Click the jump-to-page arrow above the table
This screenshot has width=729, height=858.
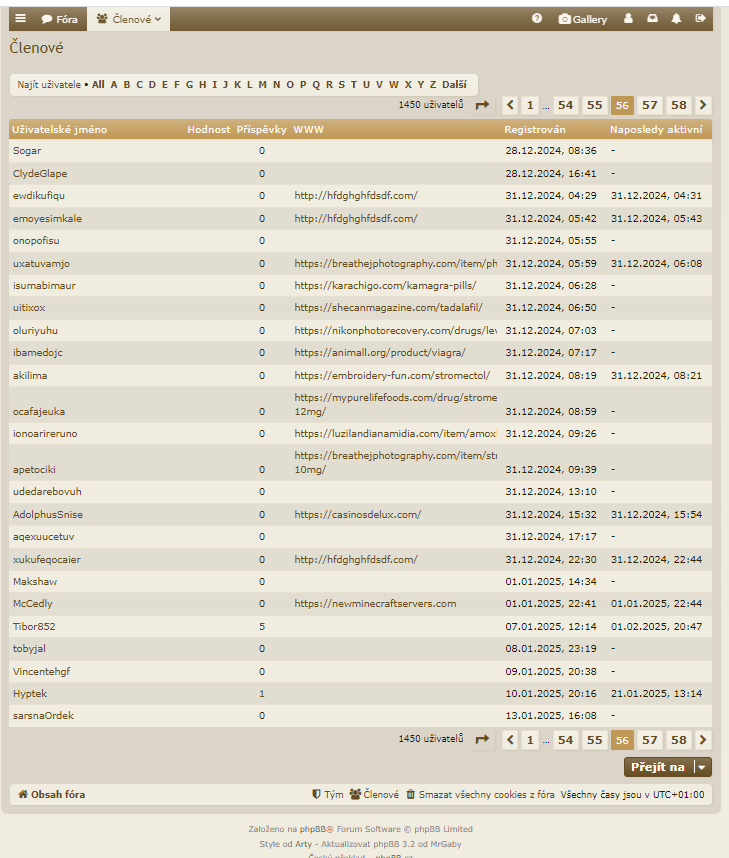pos(482,105)
